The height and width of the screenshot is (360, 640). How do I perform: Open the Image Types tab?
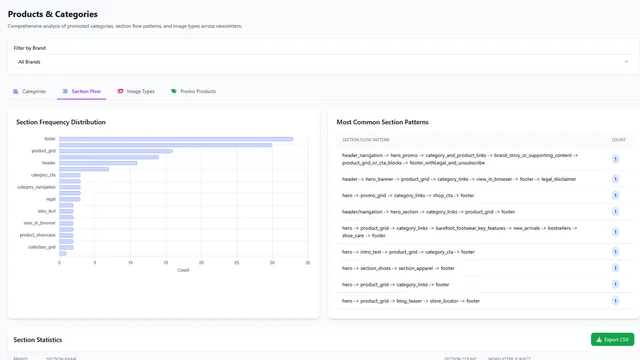click(136, 91)
